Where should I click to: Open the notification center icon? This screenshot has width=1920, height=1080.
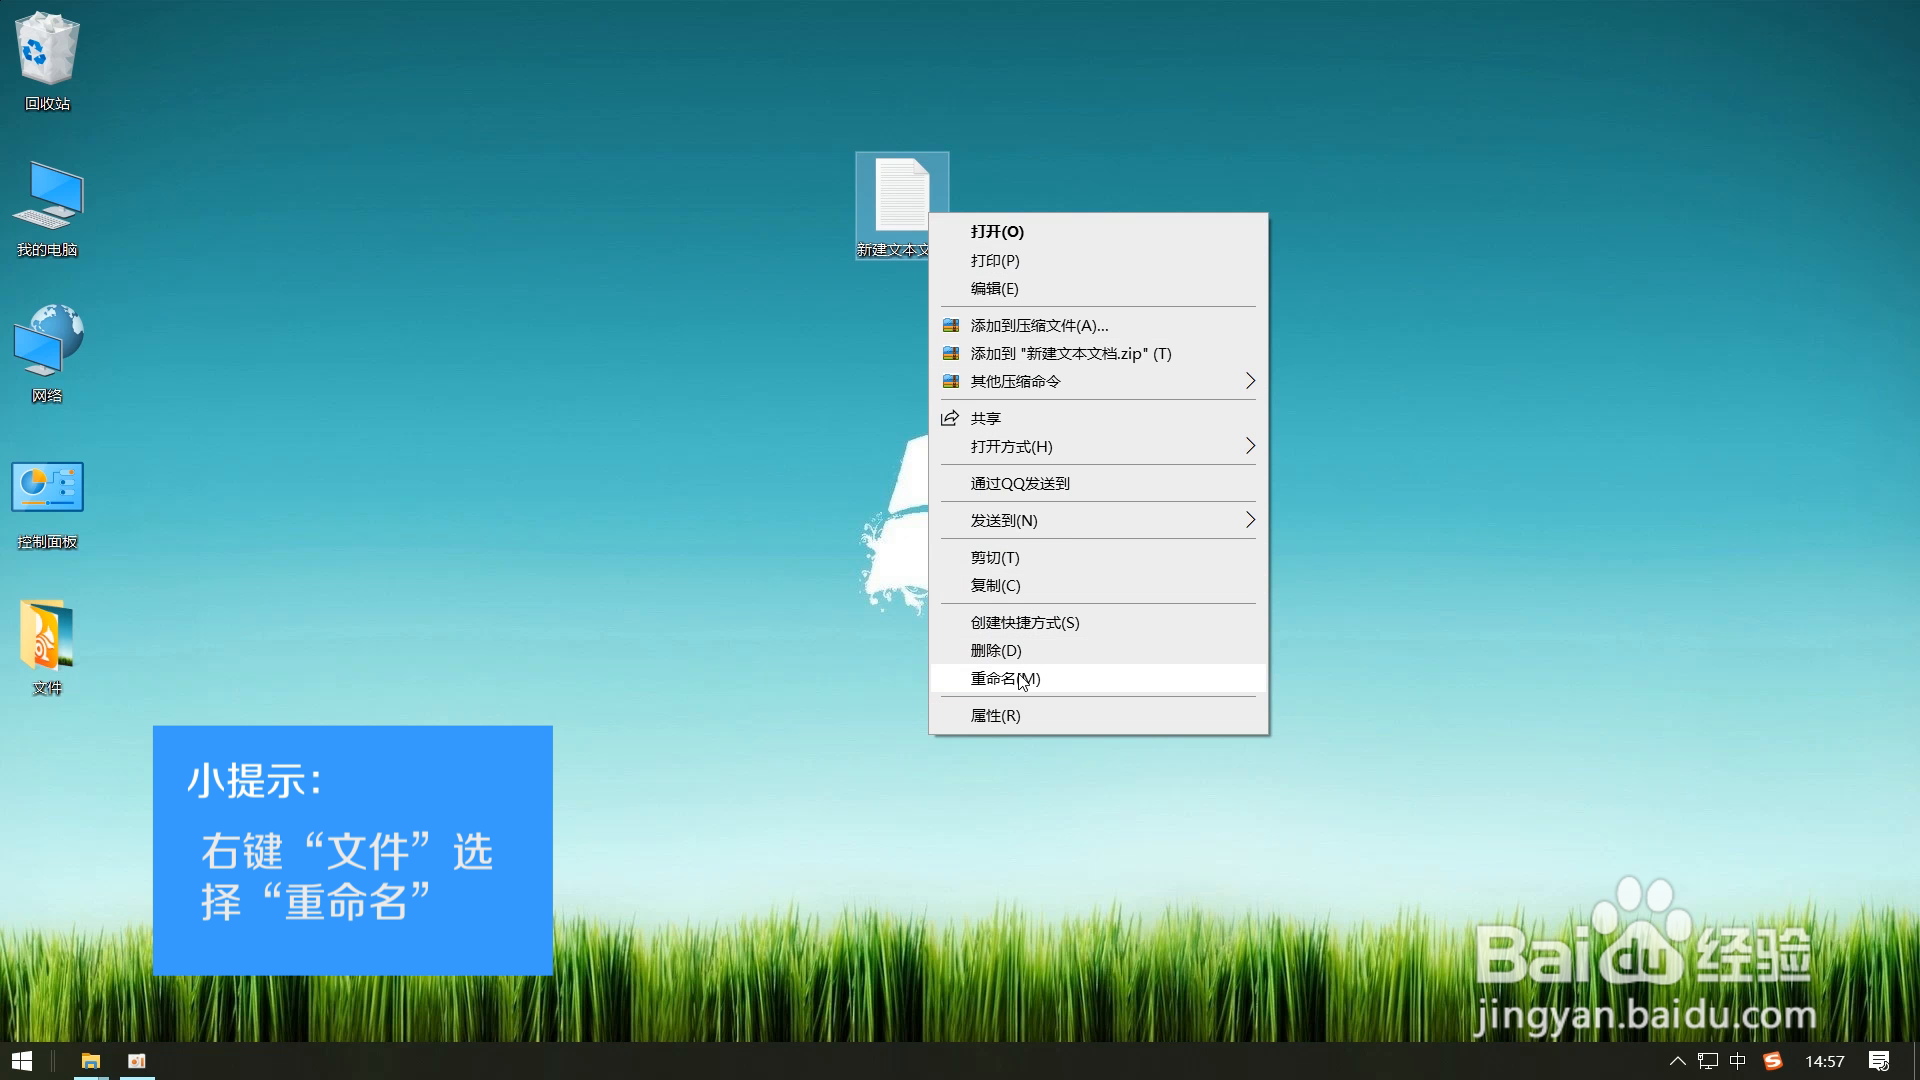coord(1879,1061)
